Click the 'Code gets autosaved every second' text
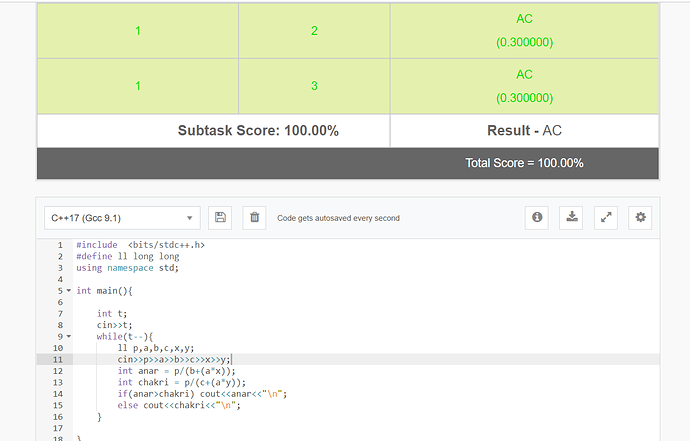 pyautogui.click(x=338, y=218)
